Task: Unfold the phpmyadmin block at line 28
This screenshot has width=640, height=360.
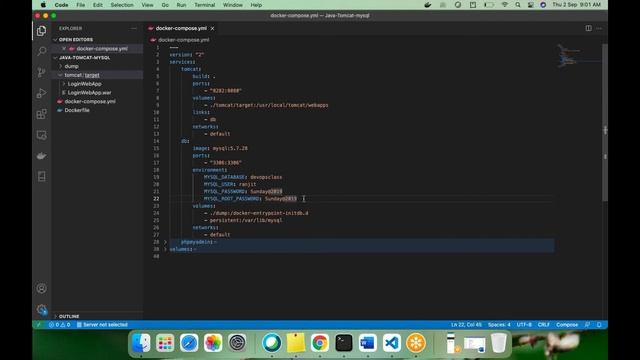Action: coord(165,242)
